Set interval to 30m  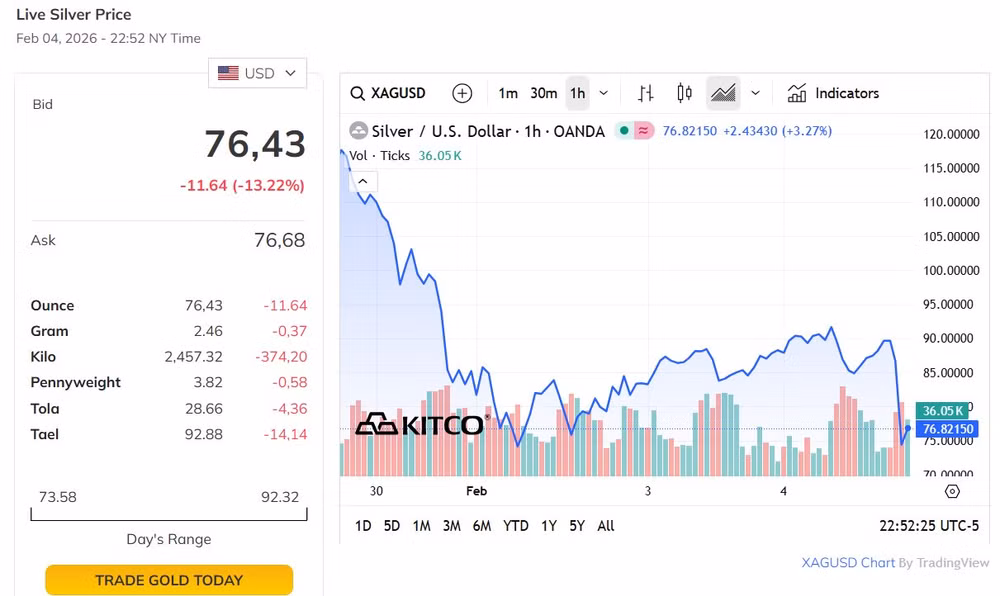(x=543, y=94)
